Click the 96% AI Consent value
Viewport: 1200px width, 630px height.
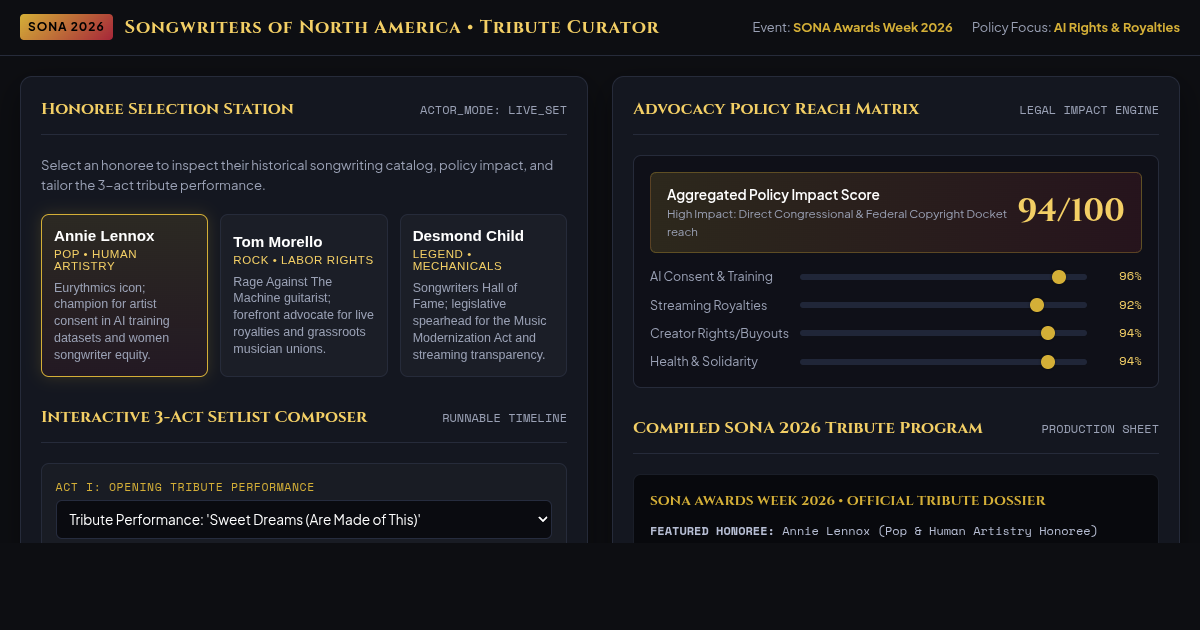(x=1130, y=277)
